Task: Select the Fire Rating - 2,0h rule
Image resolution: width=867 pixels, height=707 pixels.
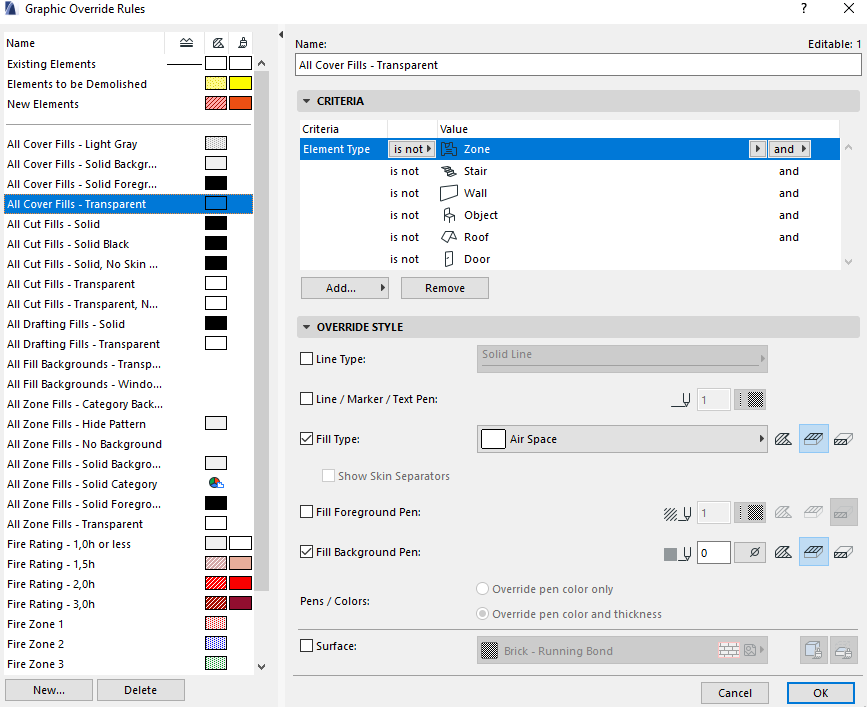Action: pos(128,584)
